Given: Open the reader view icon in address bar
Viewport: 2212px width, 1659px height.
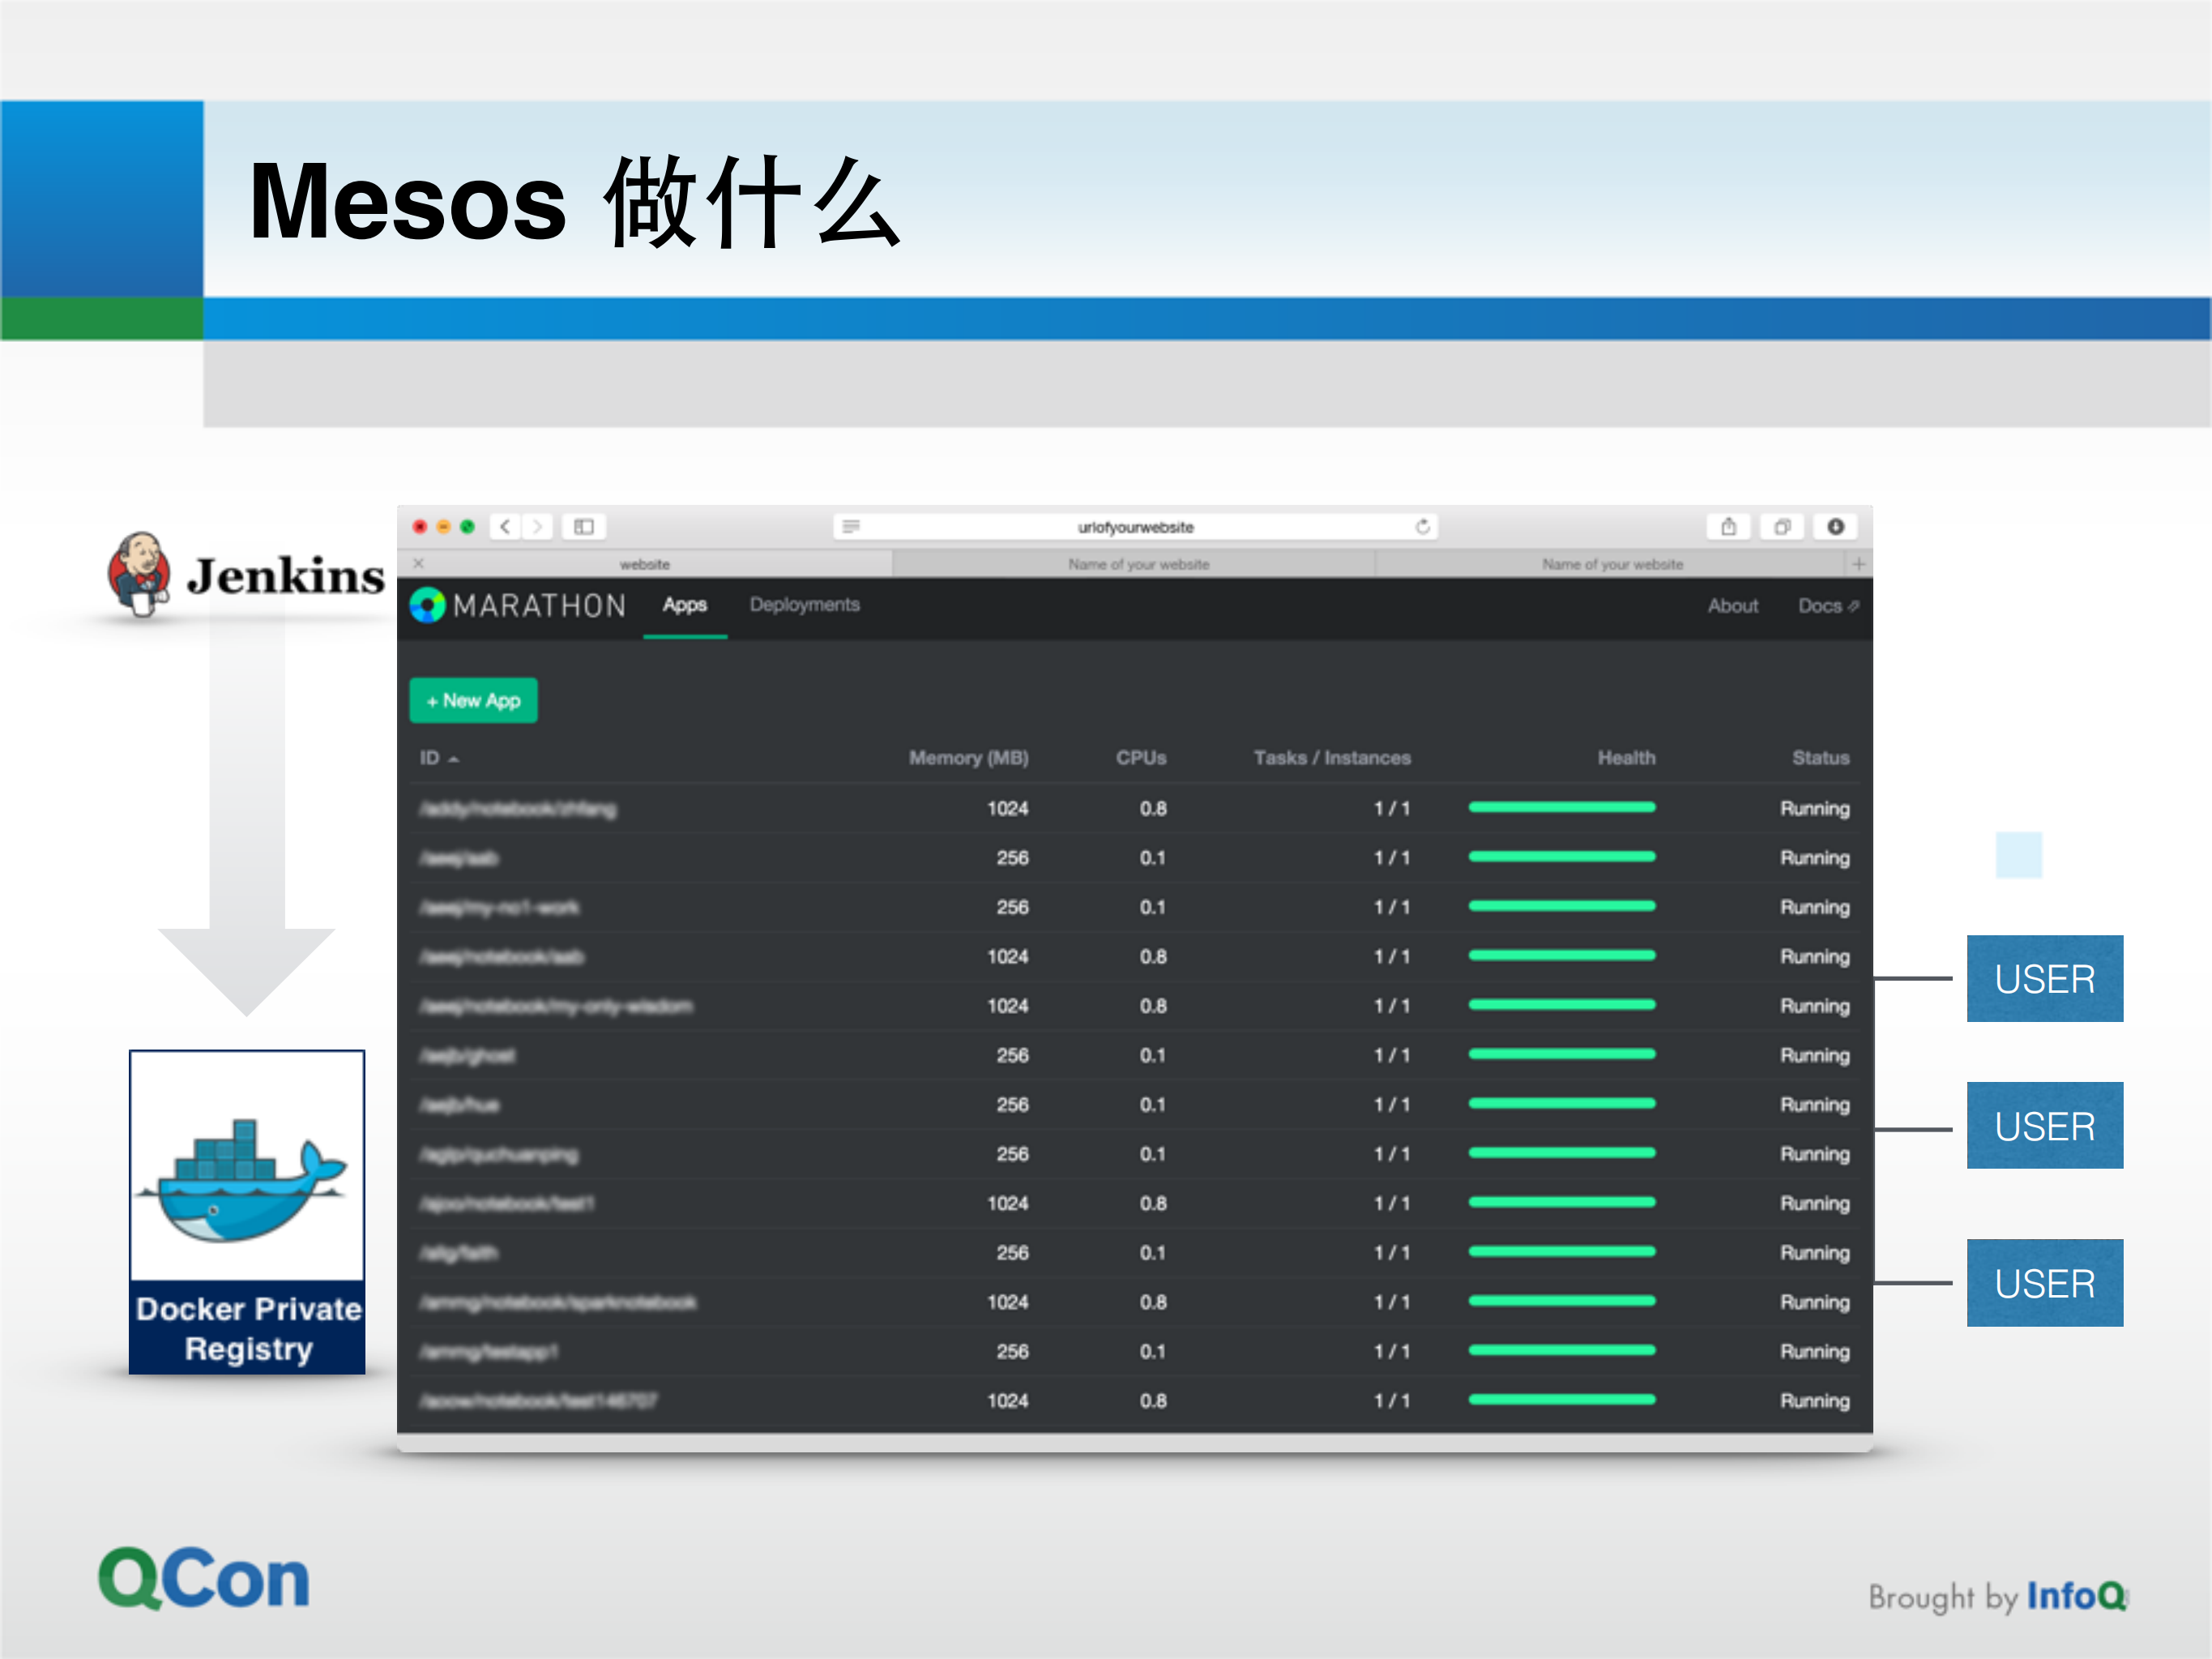Looking at the screenshot, I should click(x=851, y=527).
